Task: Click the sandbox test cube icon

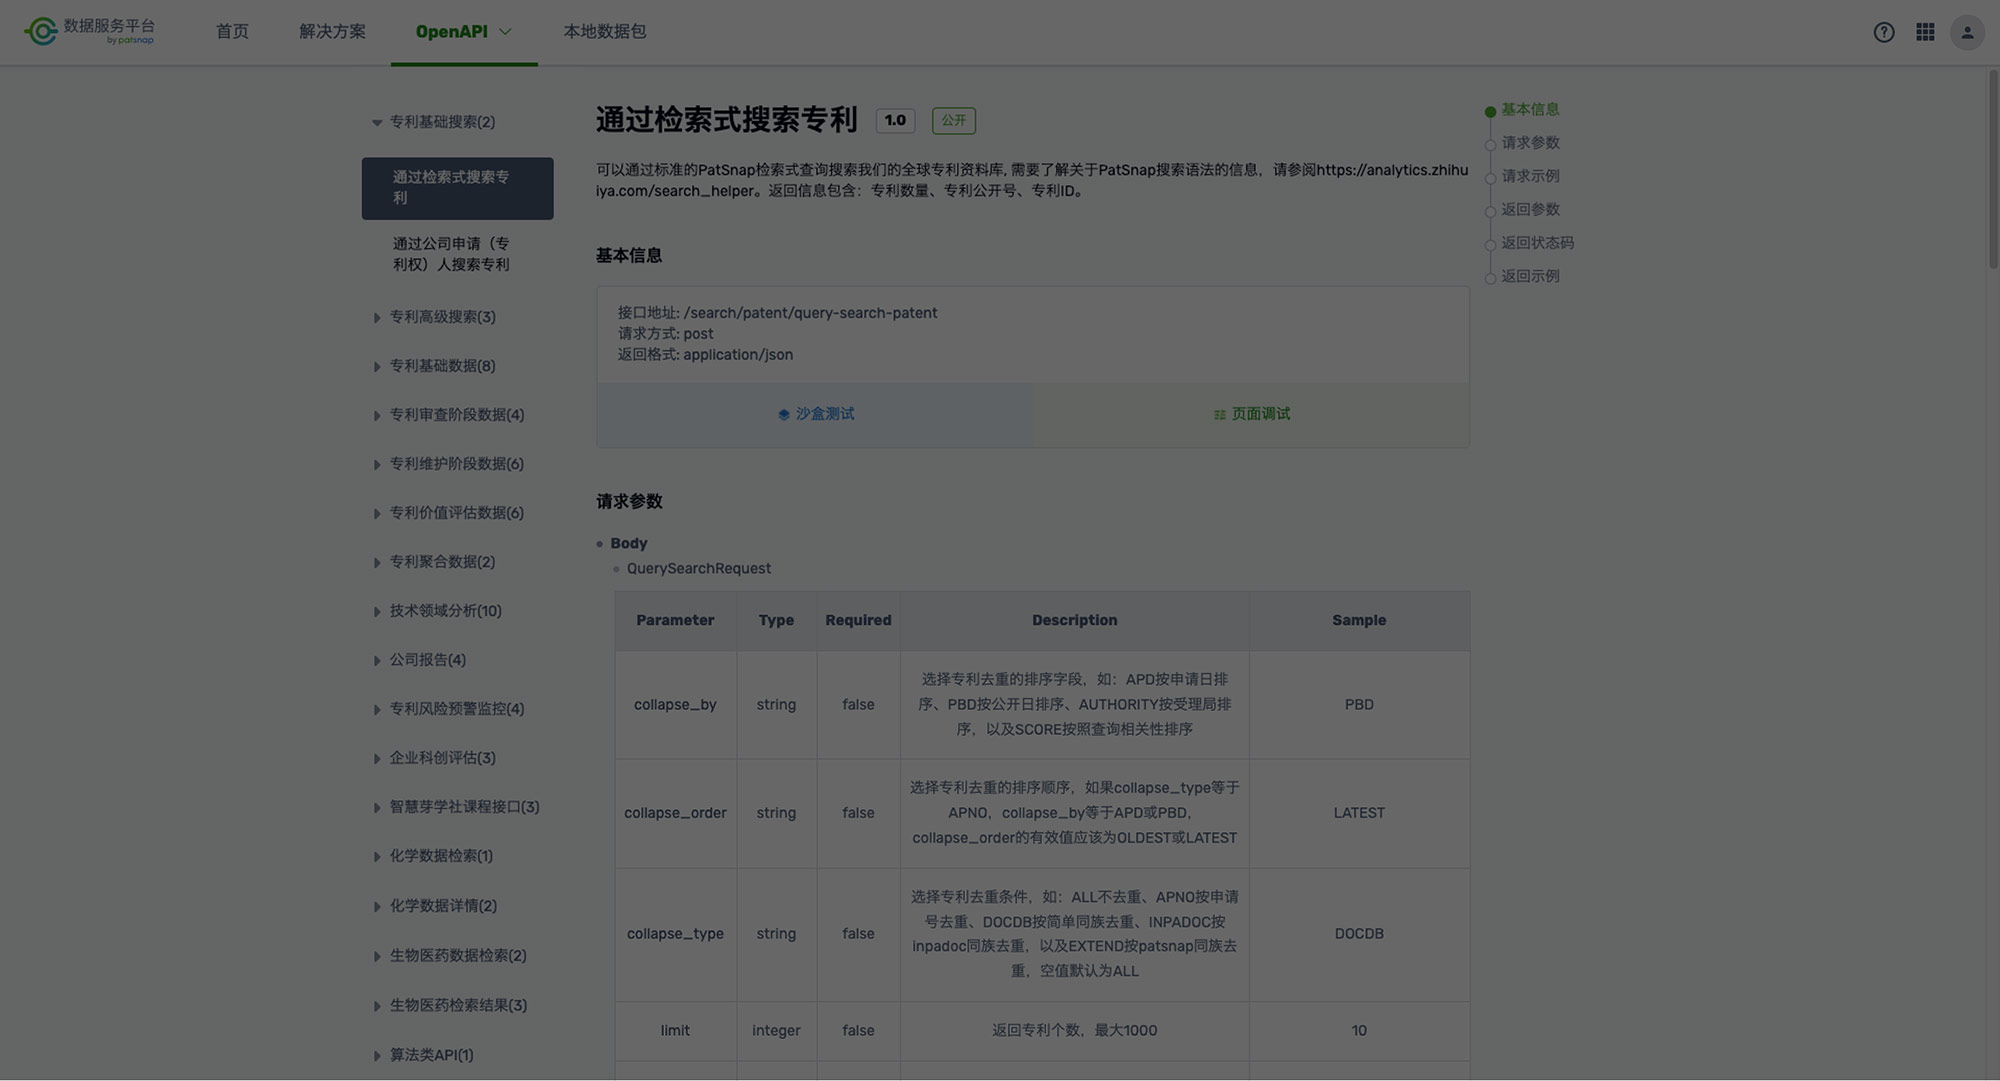Action: pyautogui.click(x=784, y=415)
